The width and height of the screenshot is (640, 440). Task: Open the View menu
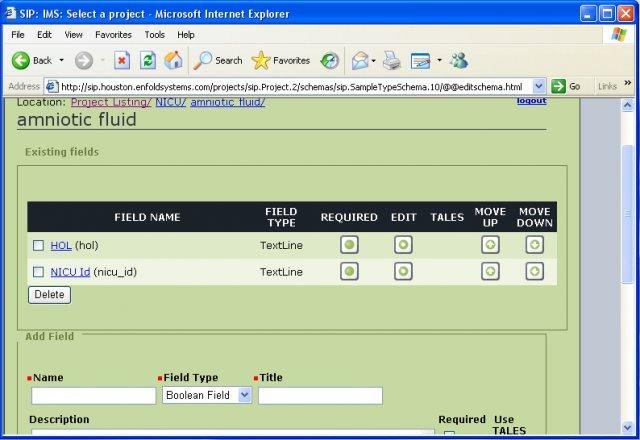coord(73,35)
